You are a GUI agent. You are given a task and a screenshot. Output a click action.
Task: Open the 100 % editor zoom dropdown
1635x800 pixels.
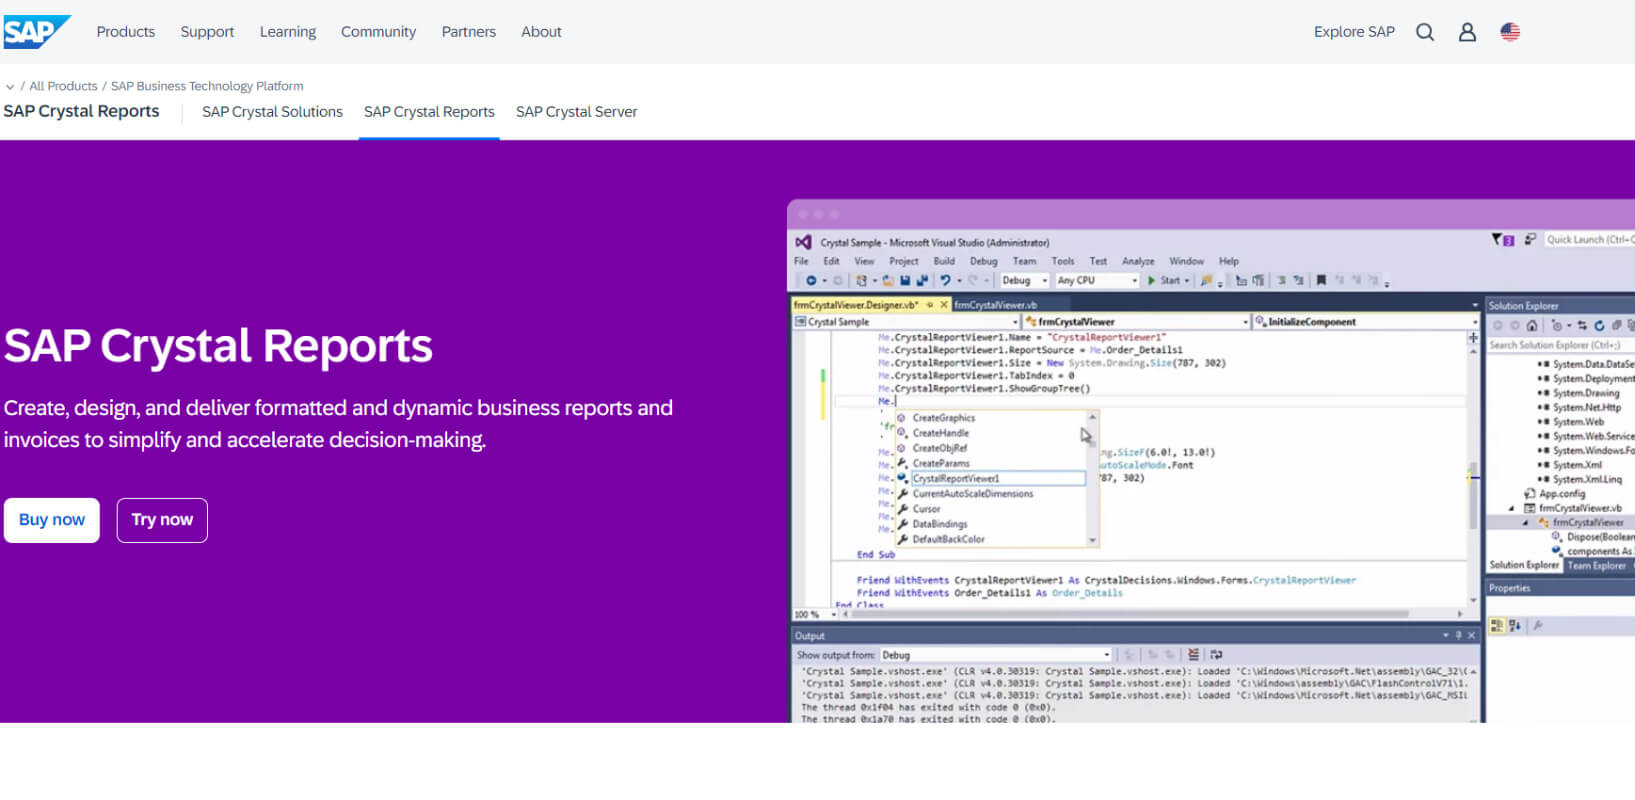(815, 614)
